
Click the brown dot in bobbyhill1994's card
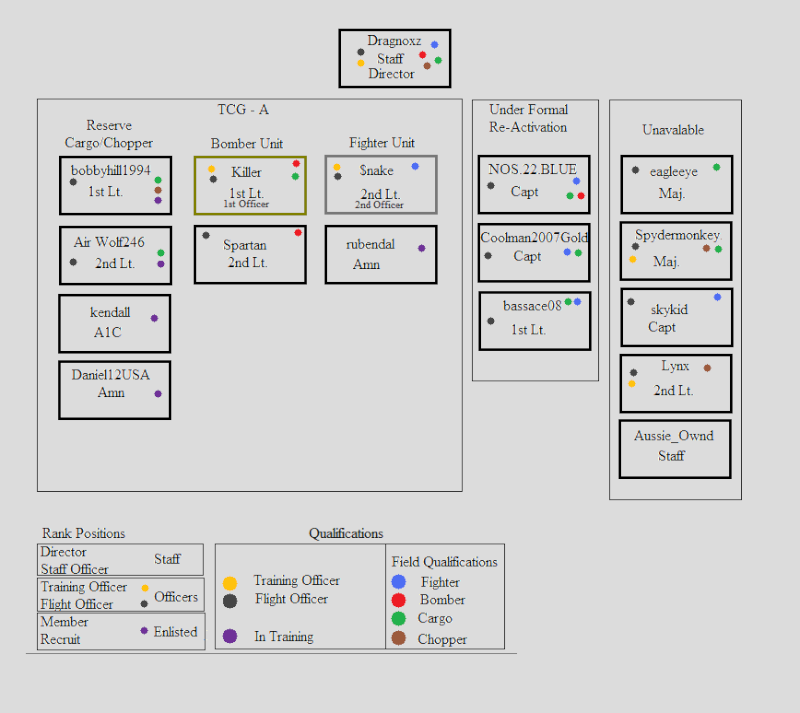(x=158, y=190)
